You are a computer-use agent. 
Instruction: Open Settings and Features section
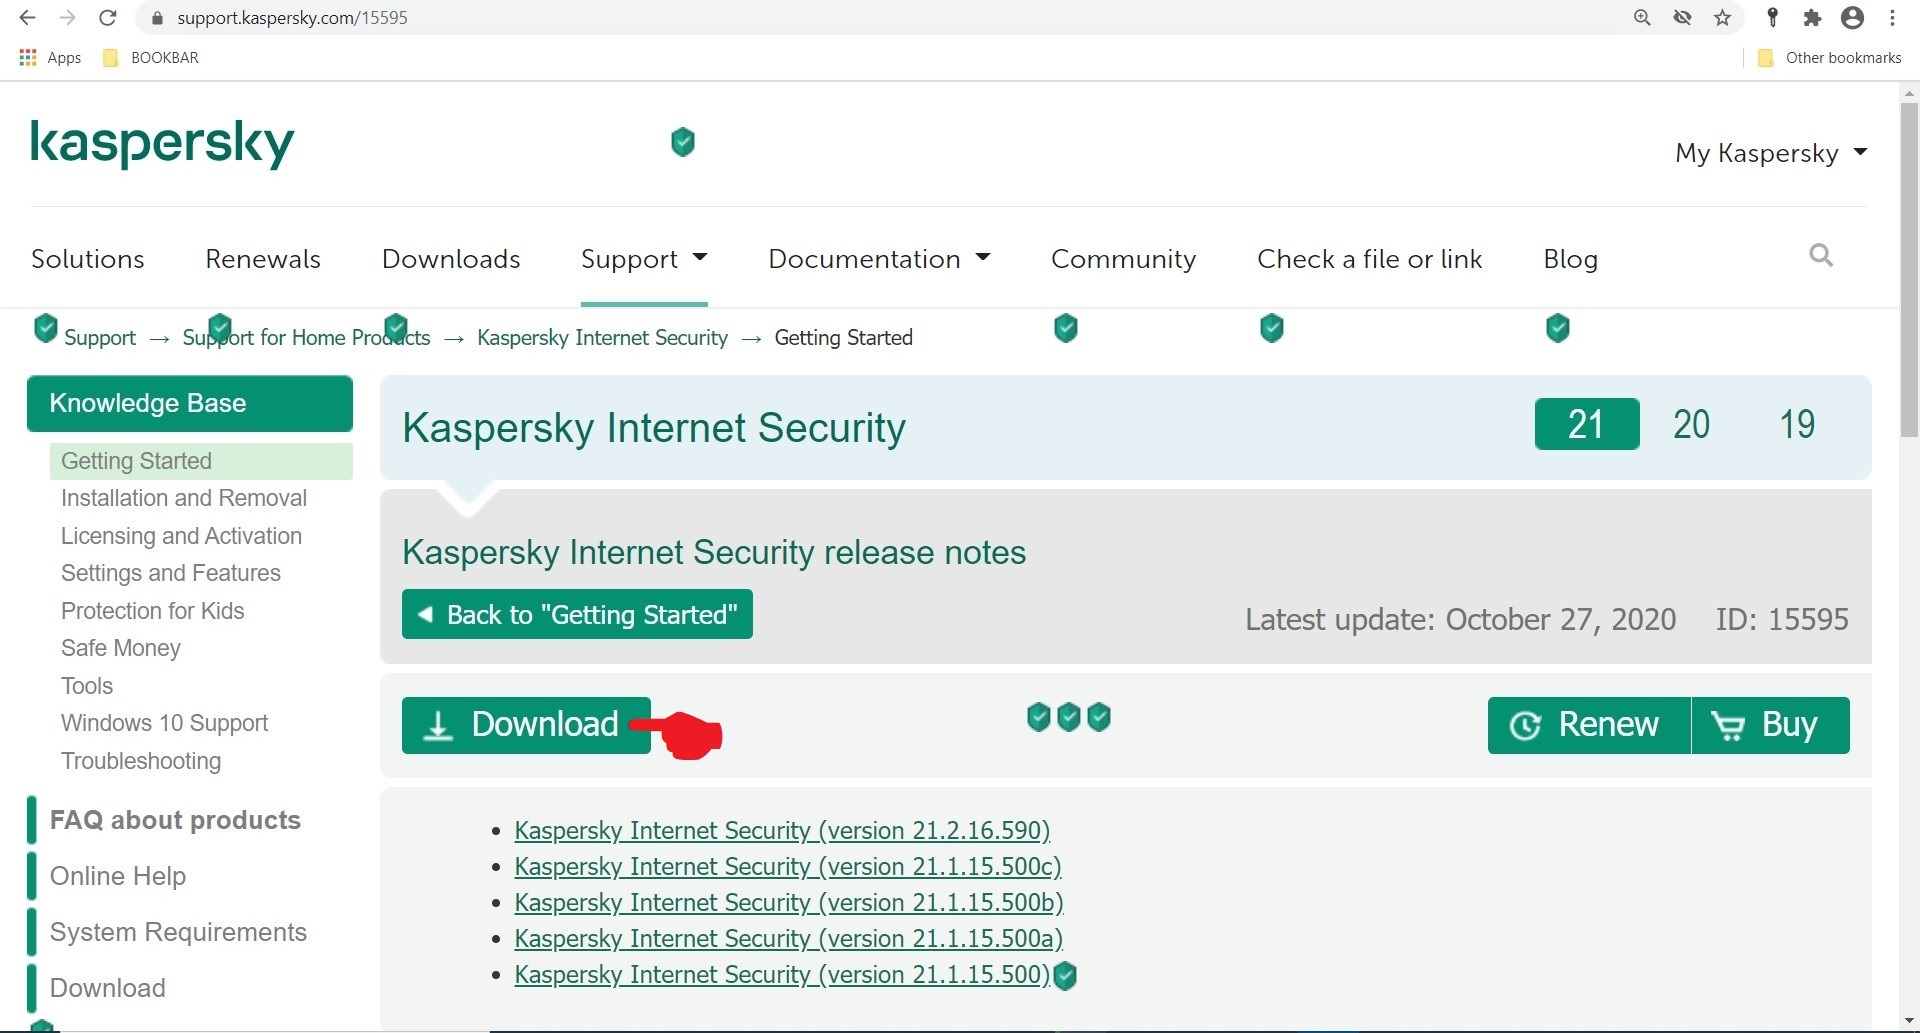(x=171, y=573)
